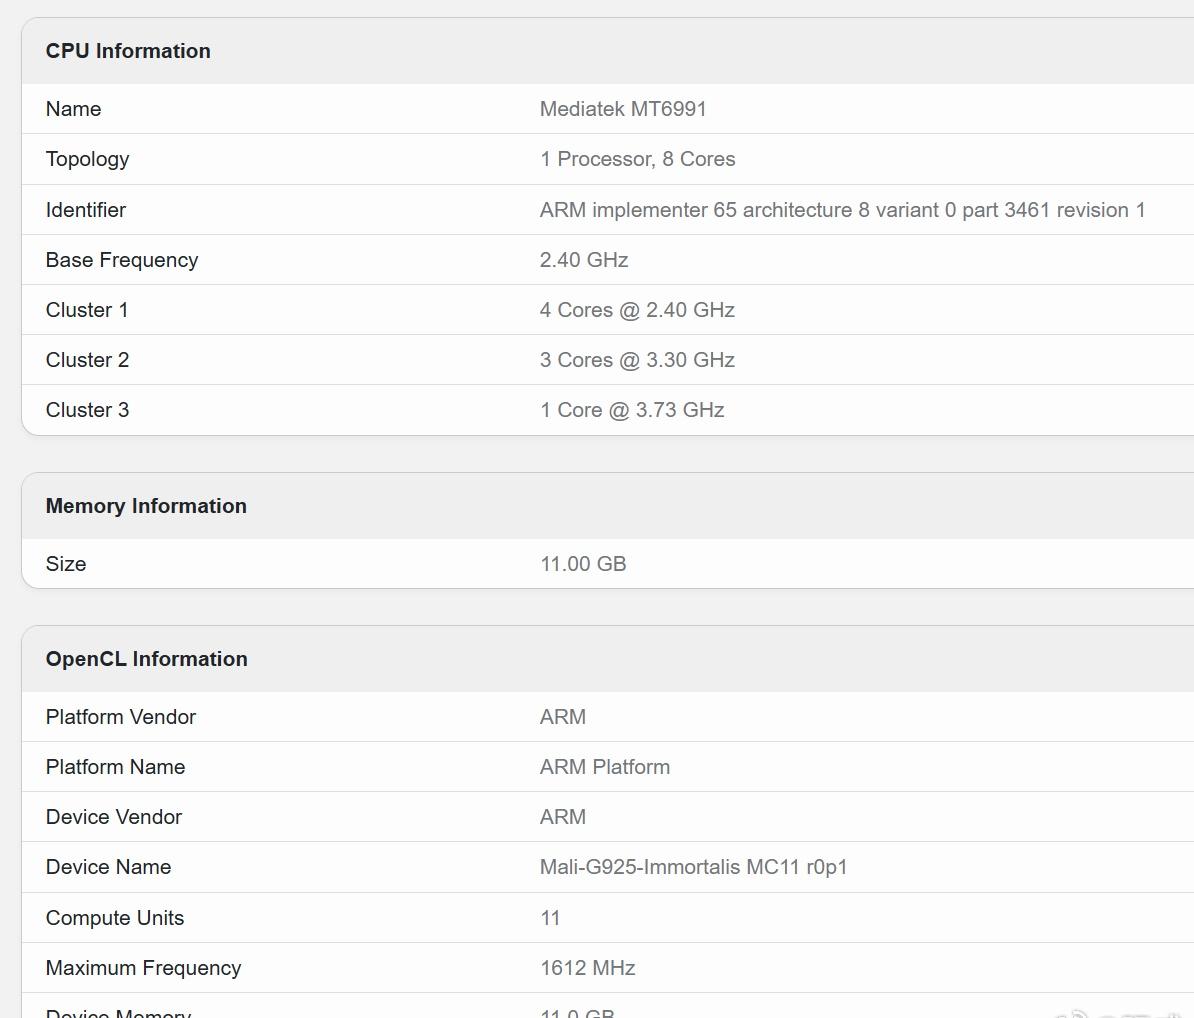The image size is (1194, 1018).
Task: Select the Maximum Frequency value 1612 MHz
Action: point(587,969)
